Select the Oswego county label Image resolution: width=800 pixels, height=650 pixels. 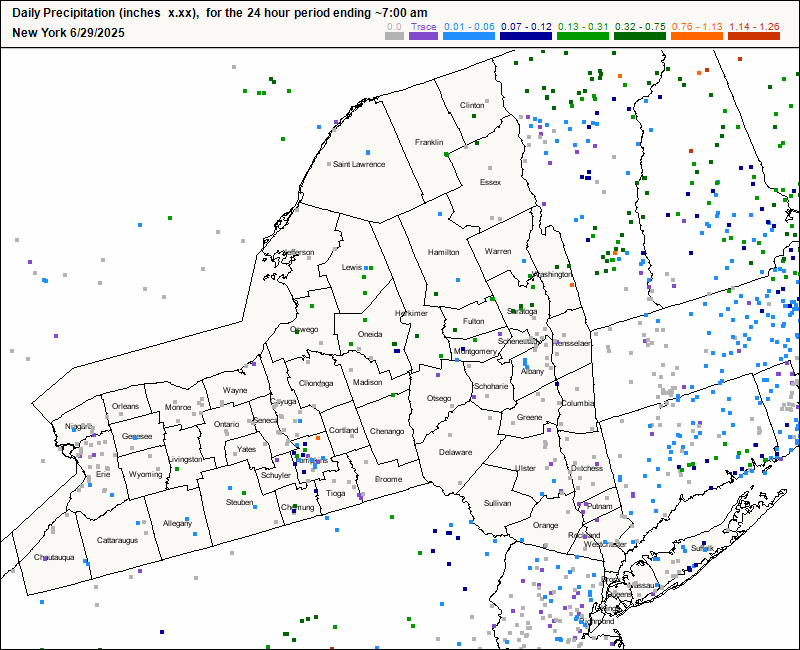[x=305, y=330]
